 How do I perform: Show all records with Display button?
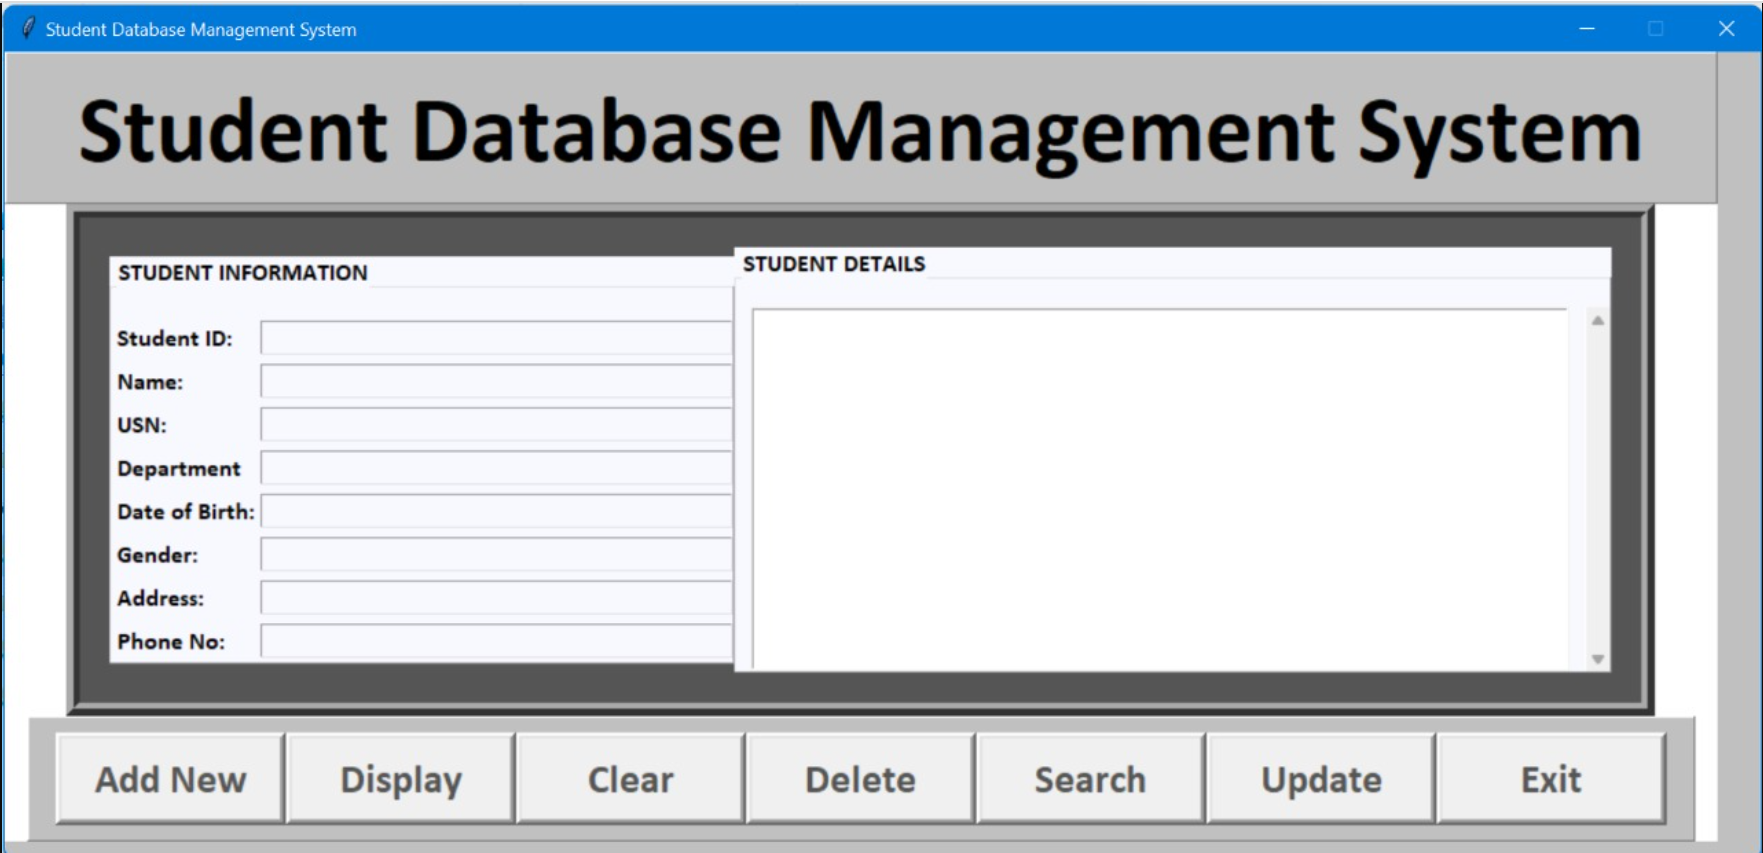point(401,778)
